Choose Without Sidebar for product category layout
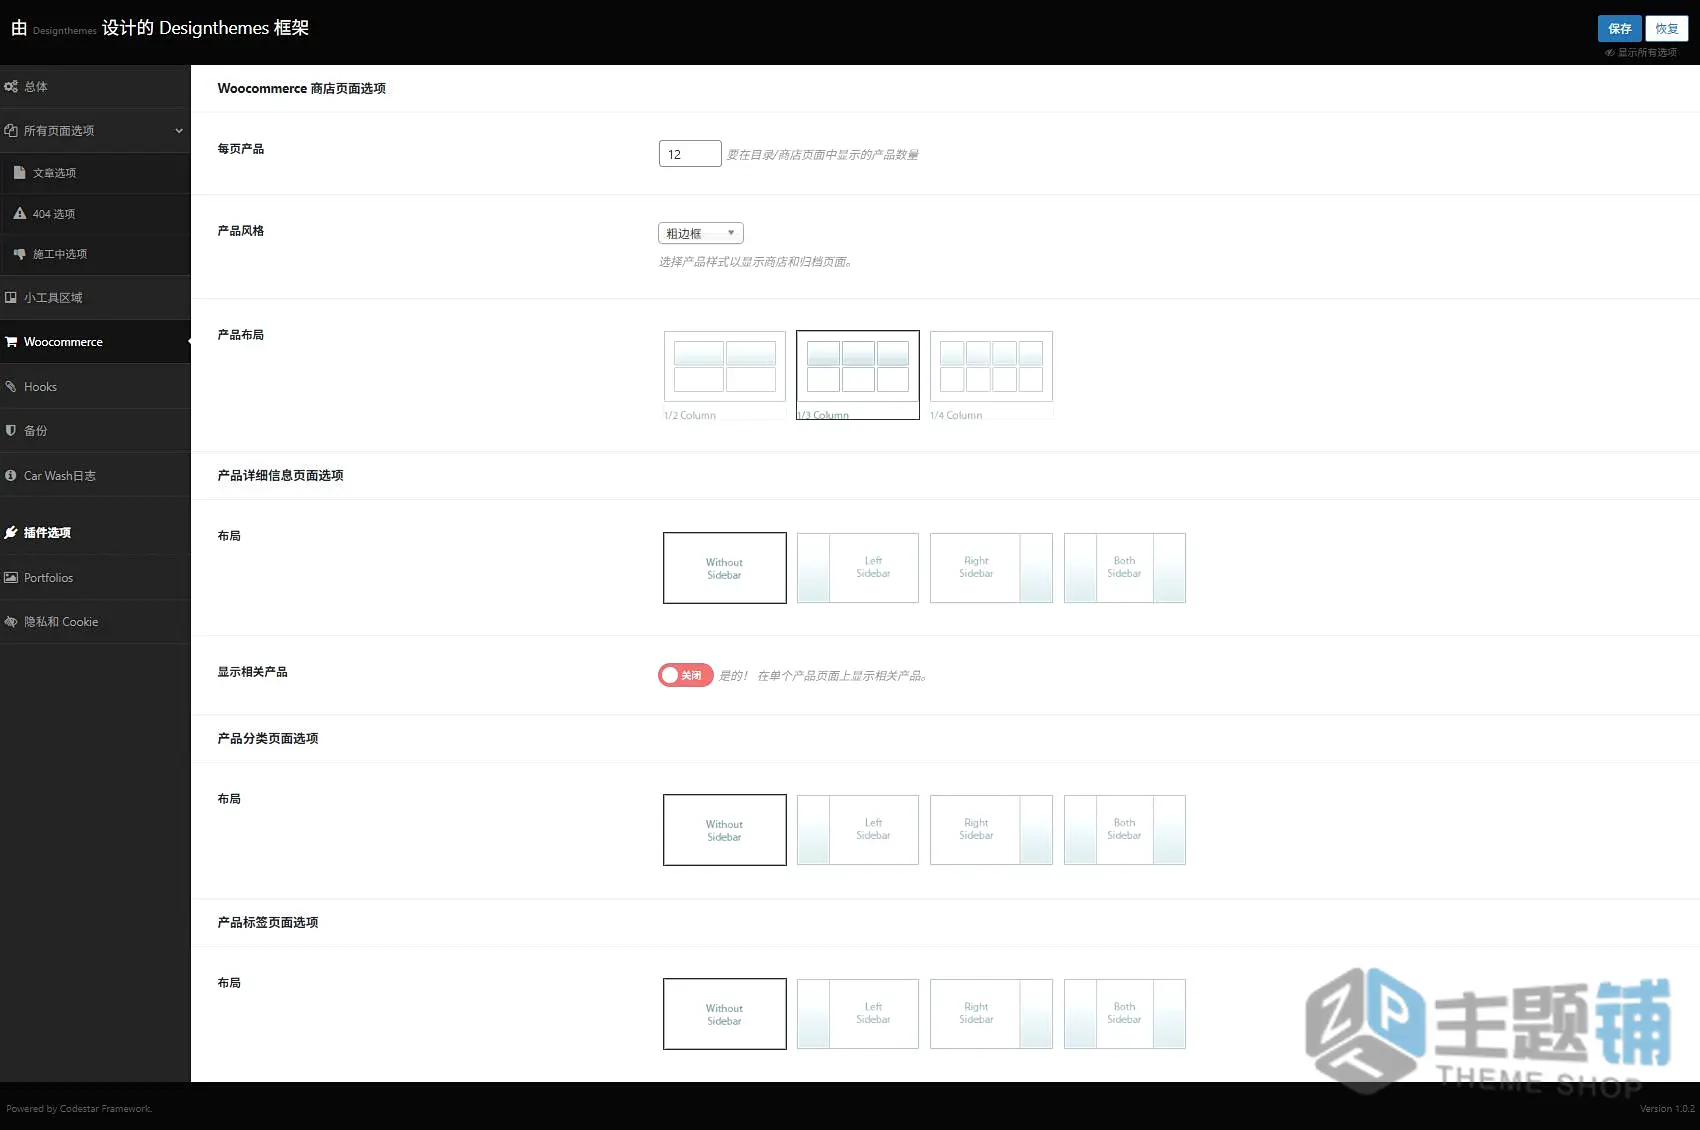Image resolution: width=1700 pixels, height=1130 pixels. pyautogui.click(x=725, y=830)
